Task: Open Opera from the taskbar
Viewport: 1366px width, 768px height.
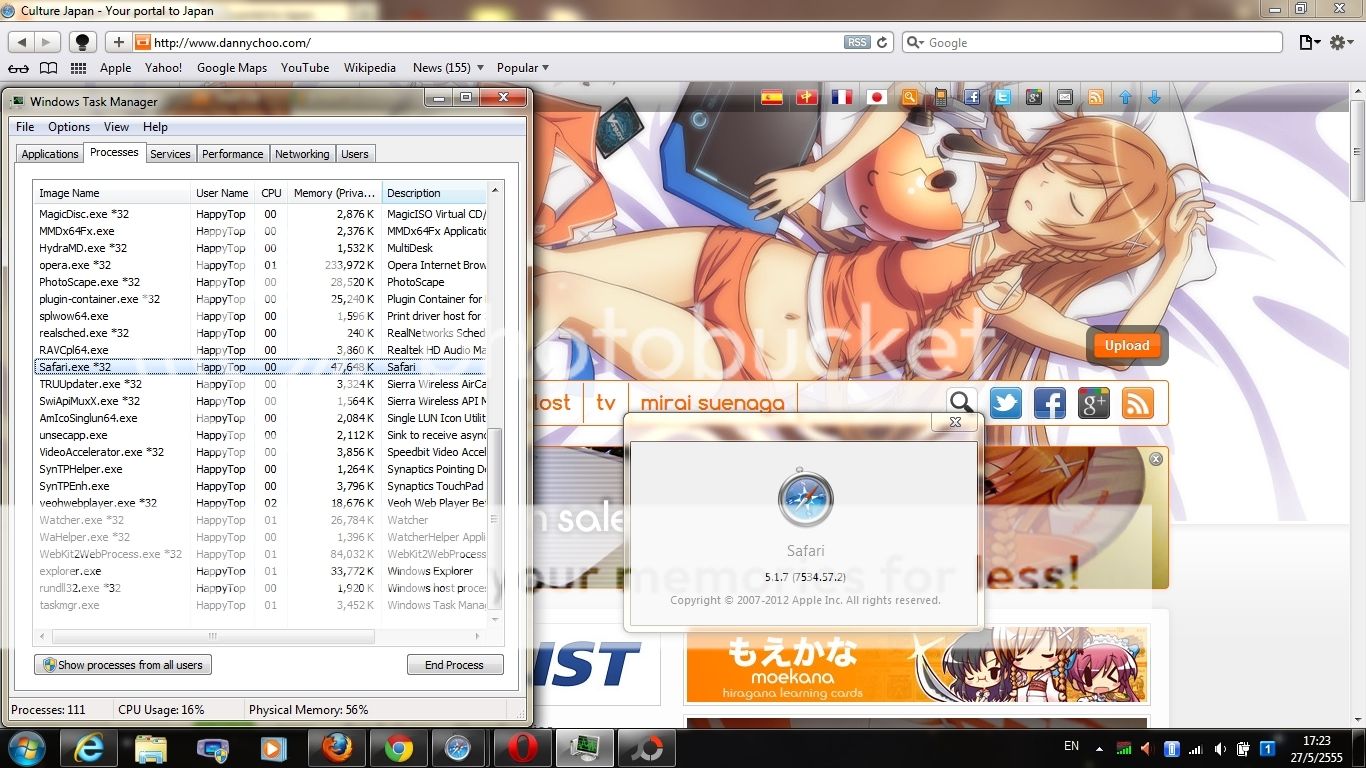Action: (x=522, y=747)
